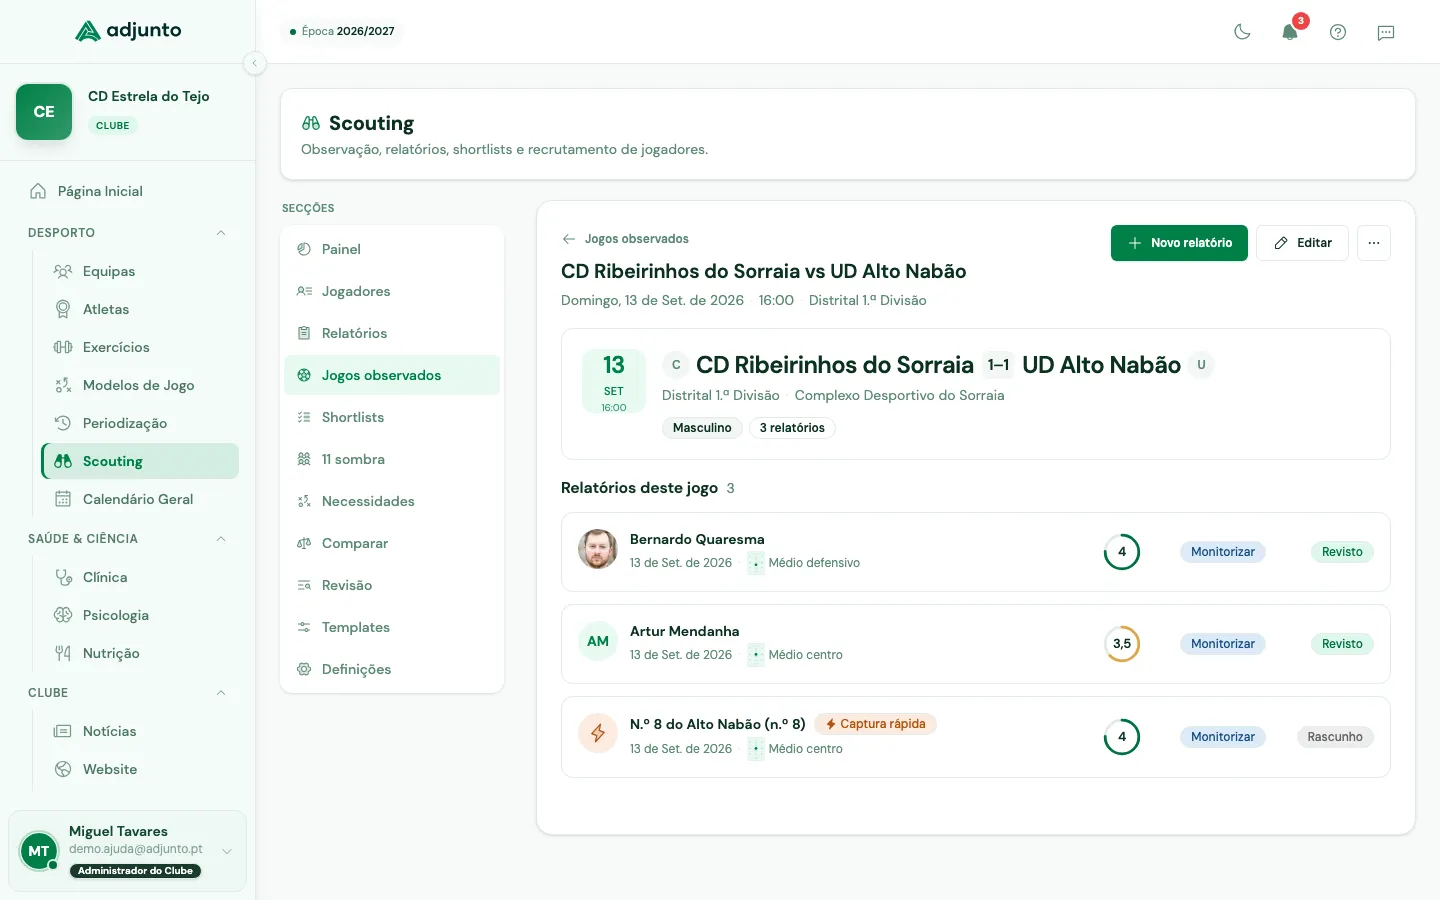Open the more options ellipsis menu
Image resolution: width=1440 pixels, height=900 pixels.
click(1374, 243)
